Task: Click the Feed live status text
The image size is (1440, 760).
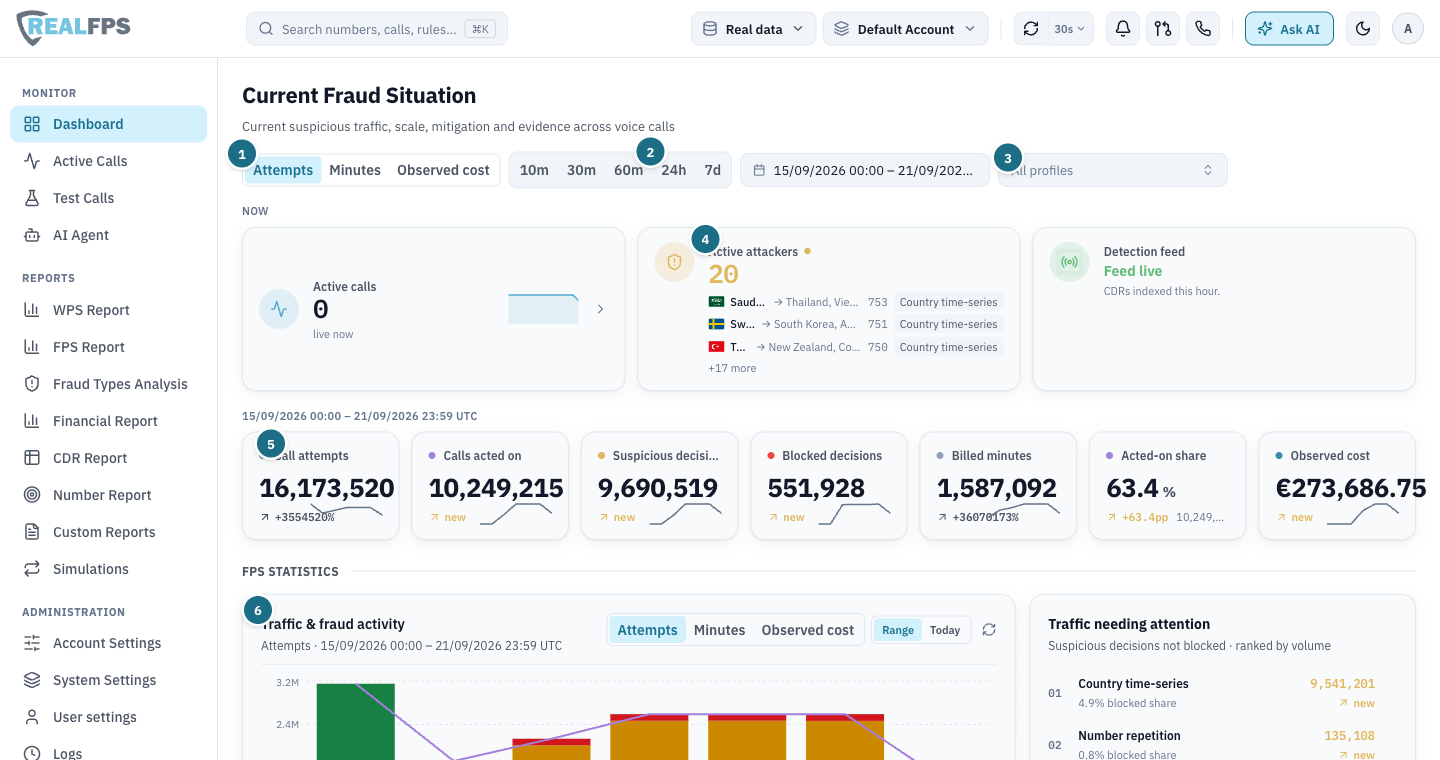Action: (1133, 271)
